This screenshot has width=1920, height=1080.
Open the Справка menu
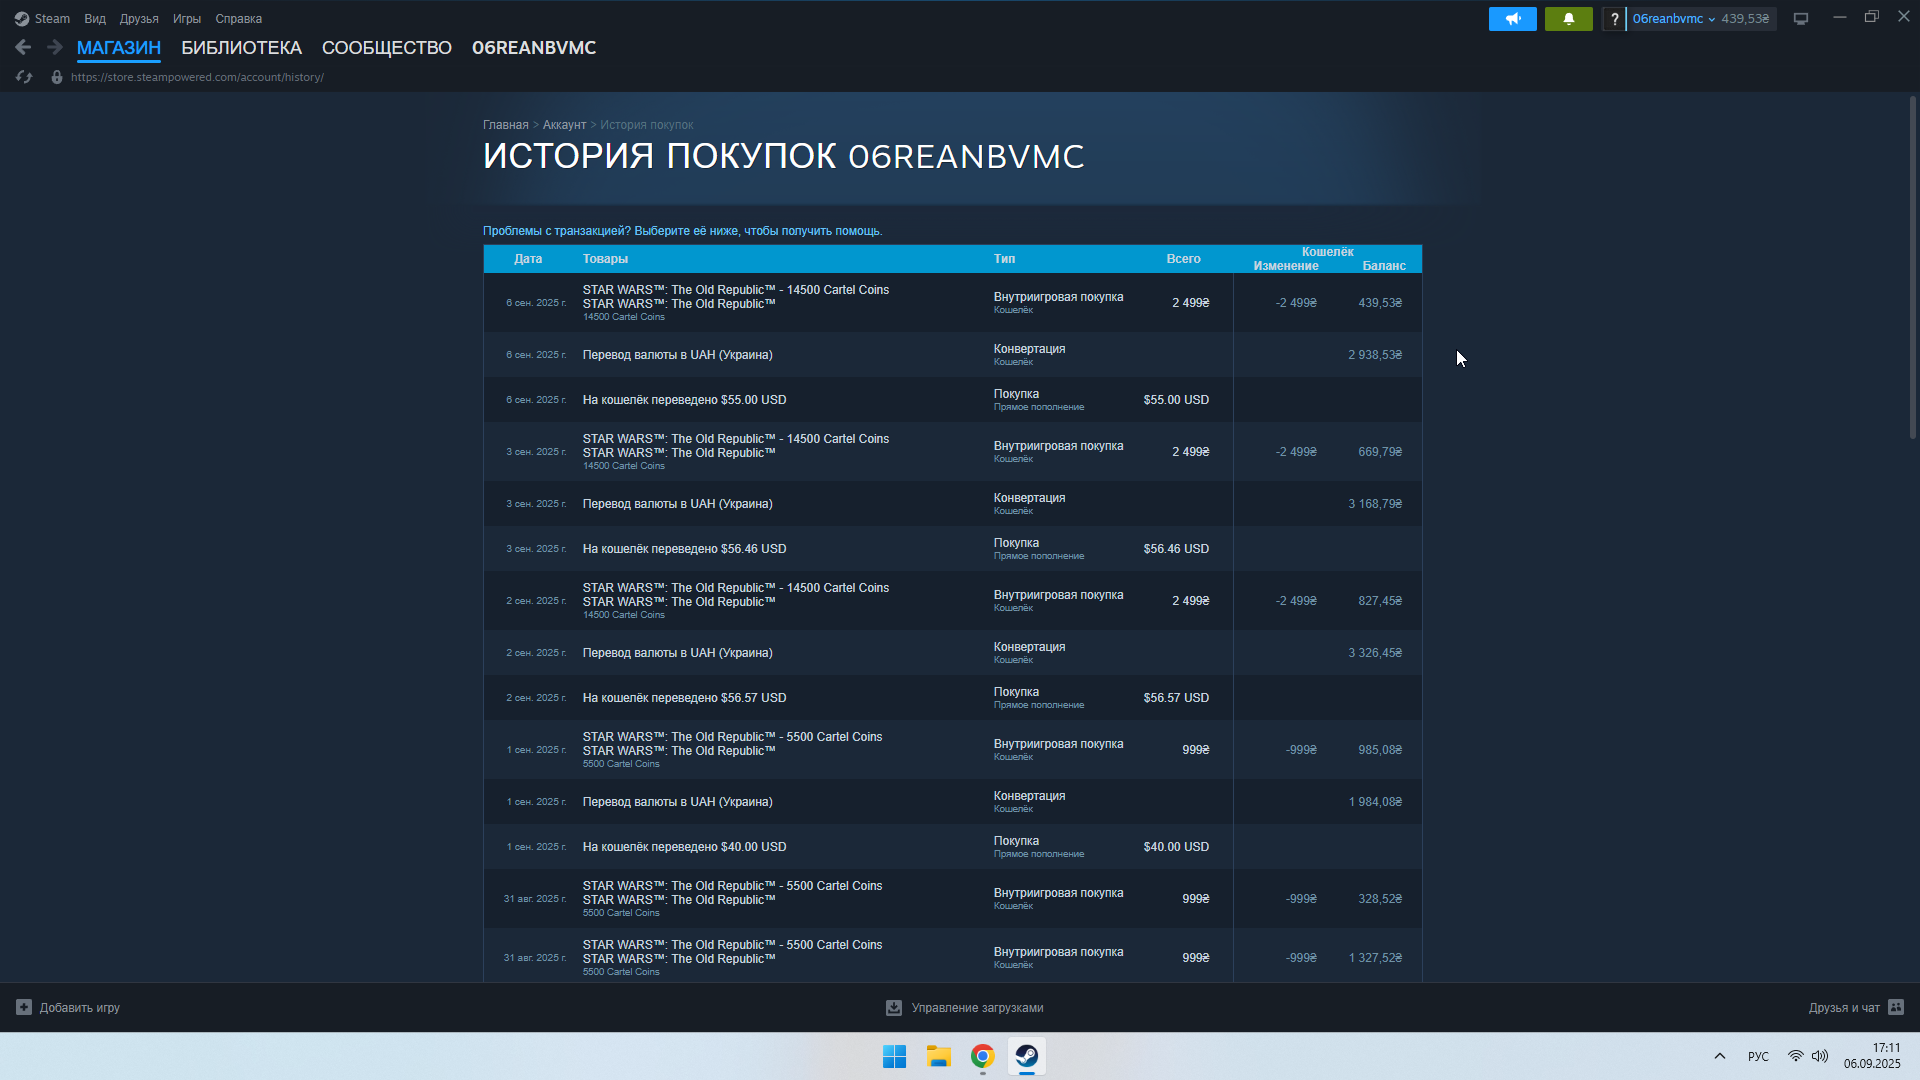pyautogui.click(x=239, y=19)
